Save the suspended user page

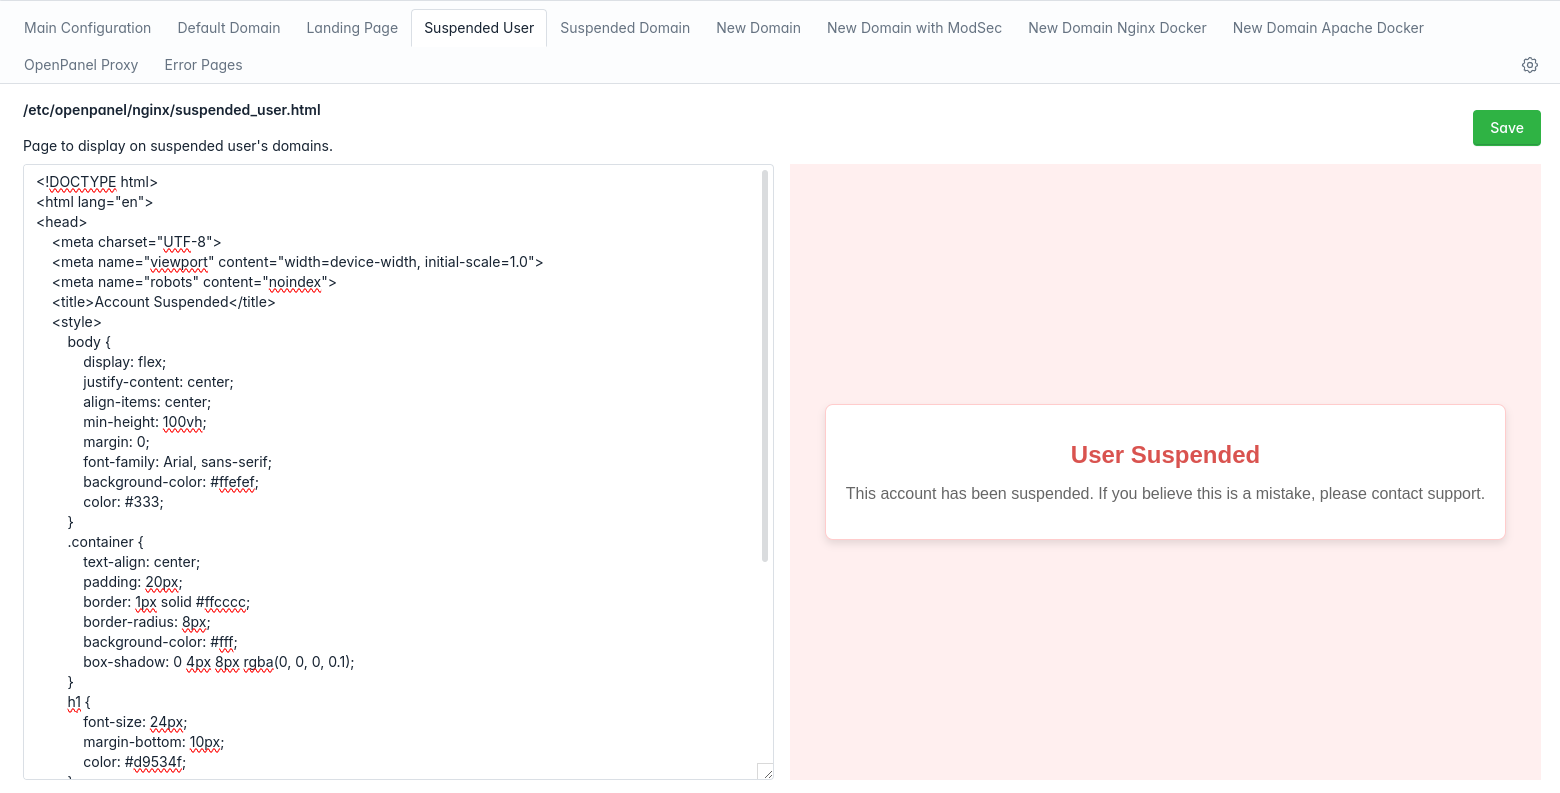(x=1506, y=128)
